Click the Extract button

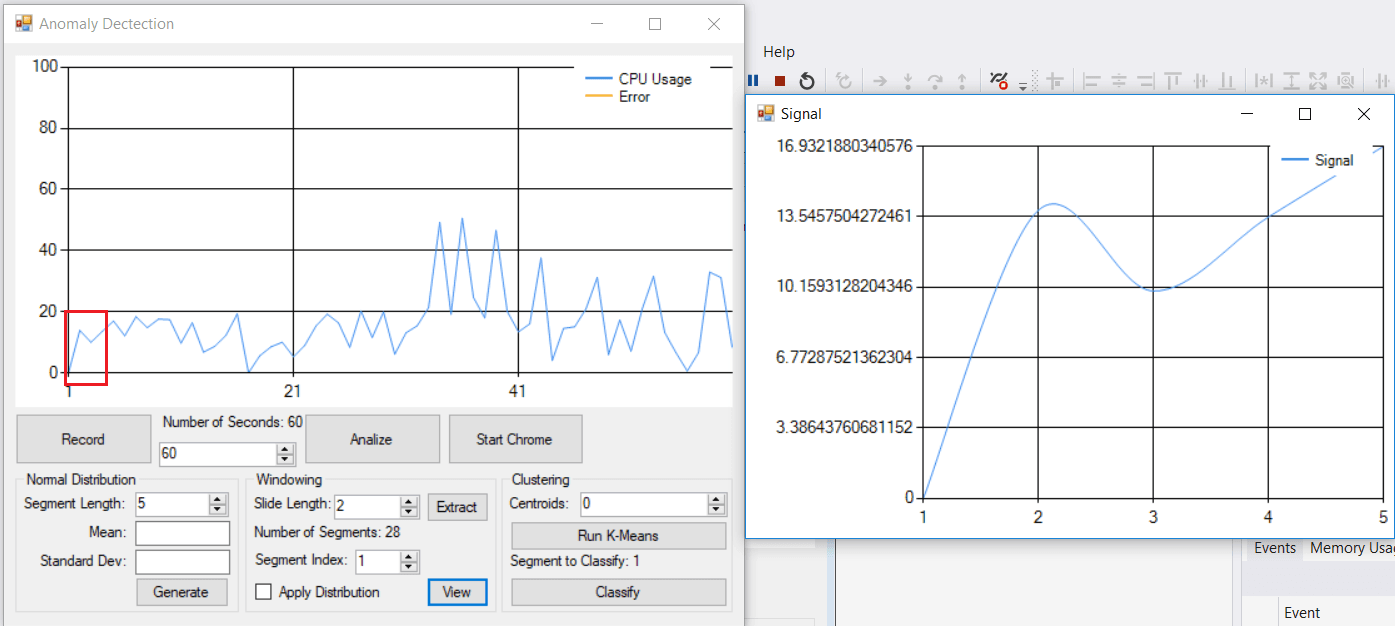(457, 507)
